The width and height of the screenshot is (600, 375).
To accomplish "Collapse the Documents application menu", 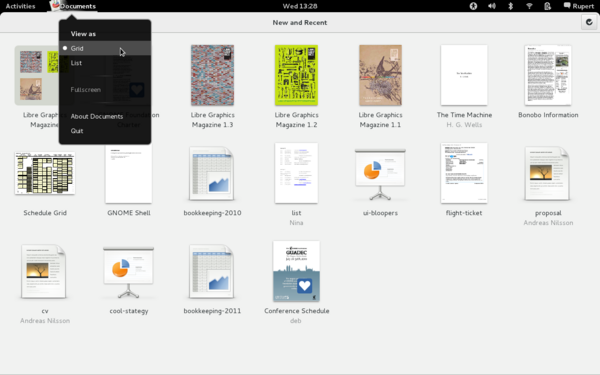I will [x=73, y=6].
